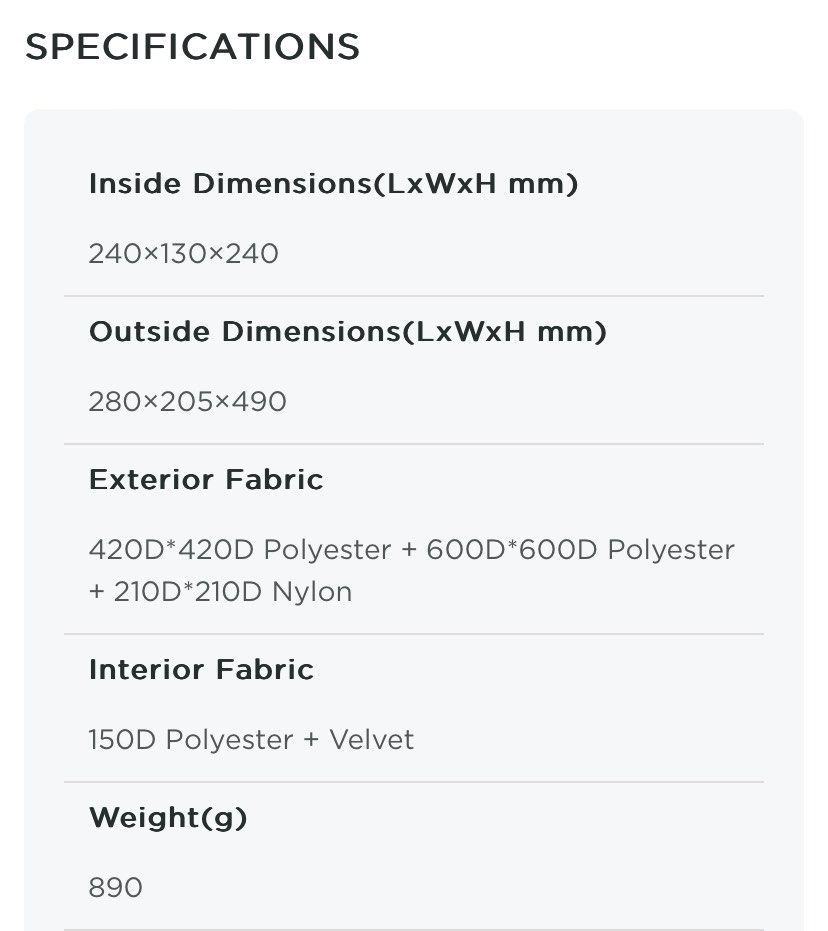This screenshot has height=931, width=828.
Task: Click the word Velvet
Action: 371,740
